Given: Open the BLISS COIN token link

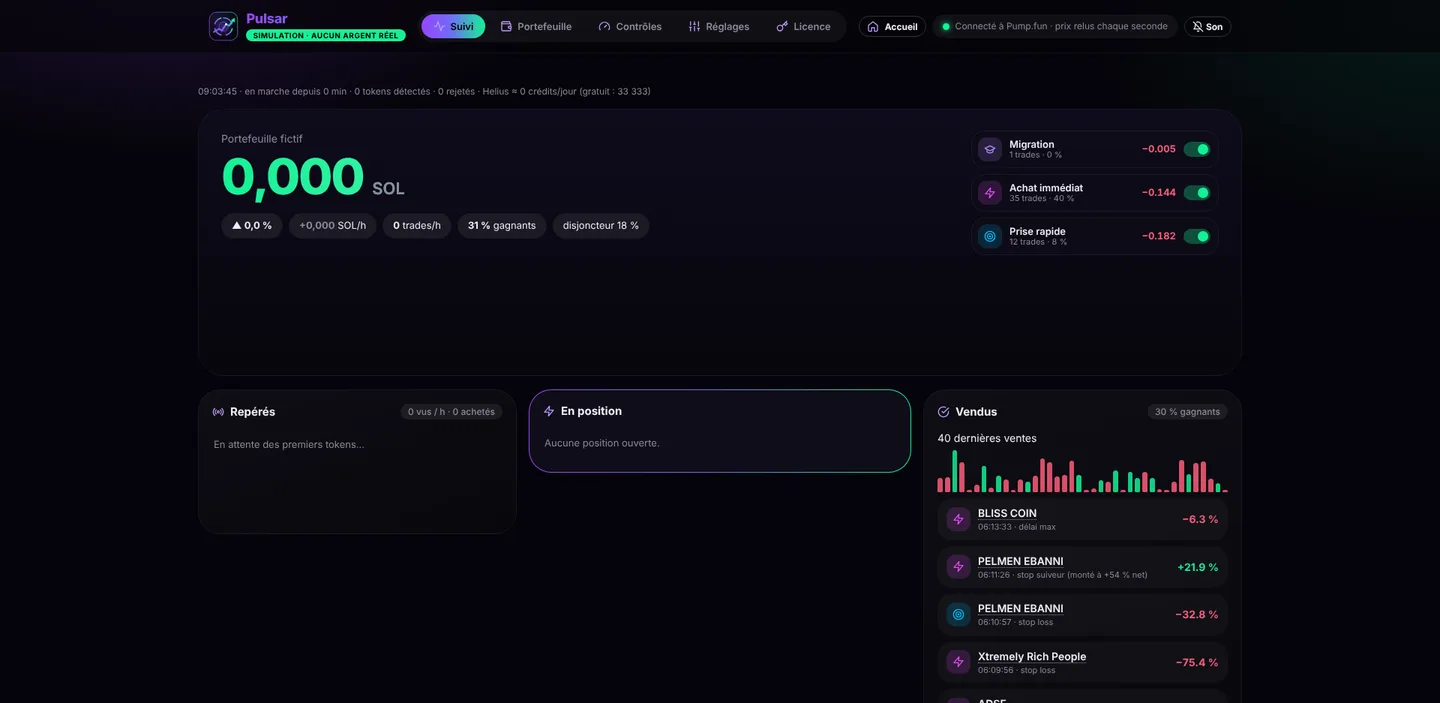Looking at the screenshot, I should pyautogui.click(x=1007, y=513).
